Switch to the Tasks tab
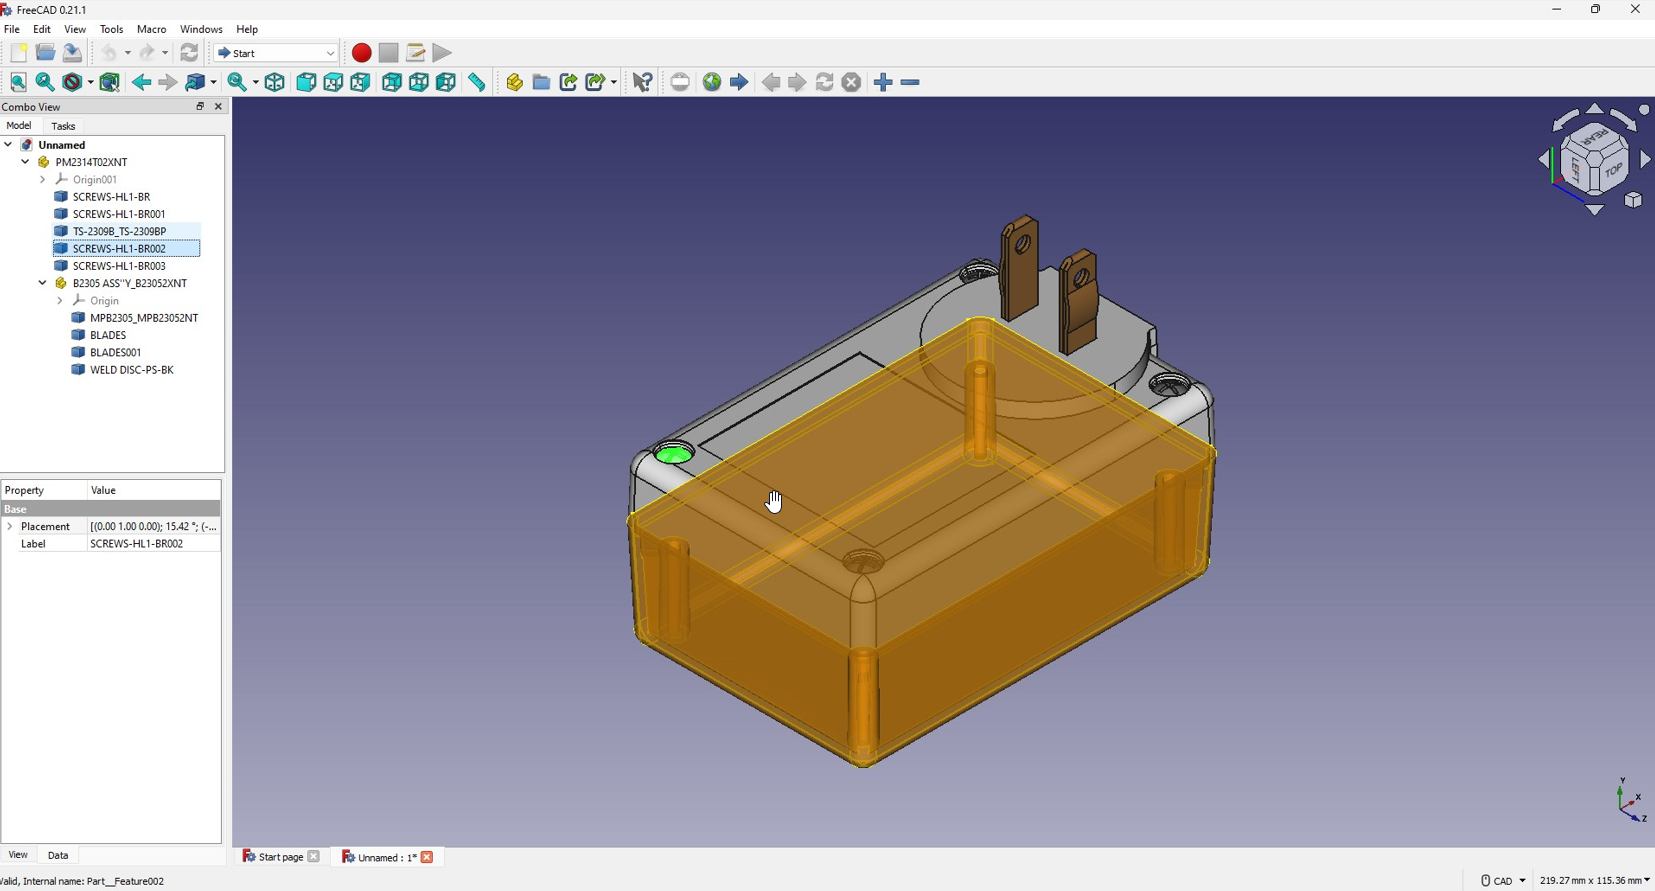The height and width of the screenshot is (891, 1655). tap(63, 126)
